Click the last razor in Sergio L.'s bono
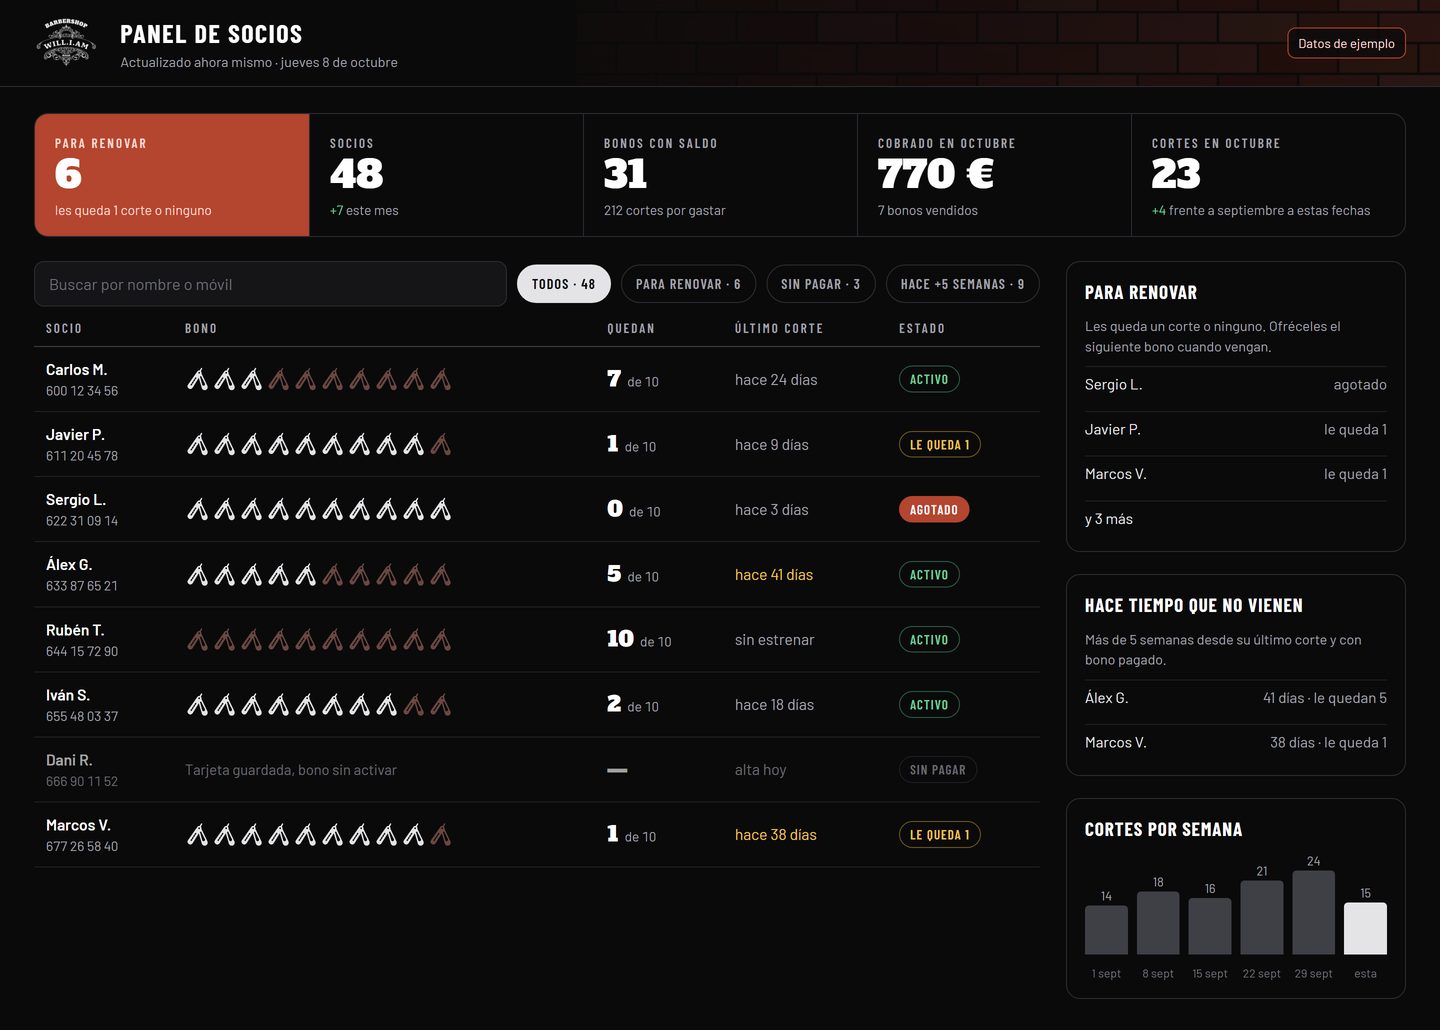 click(440, 510)
